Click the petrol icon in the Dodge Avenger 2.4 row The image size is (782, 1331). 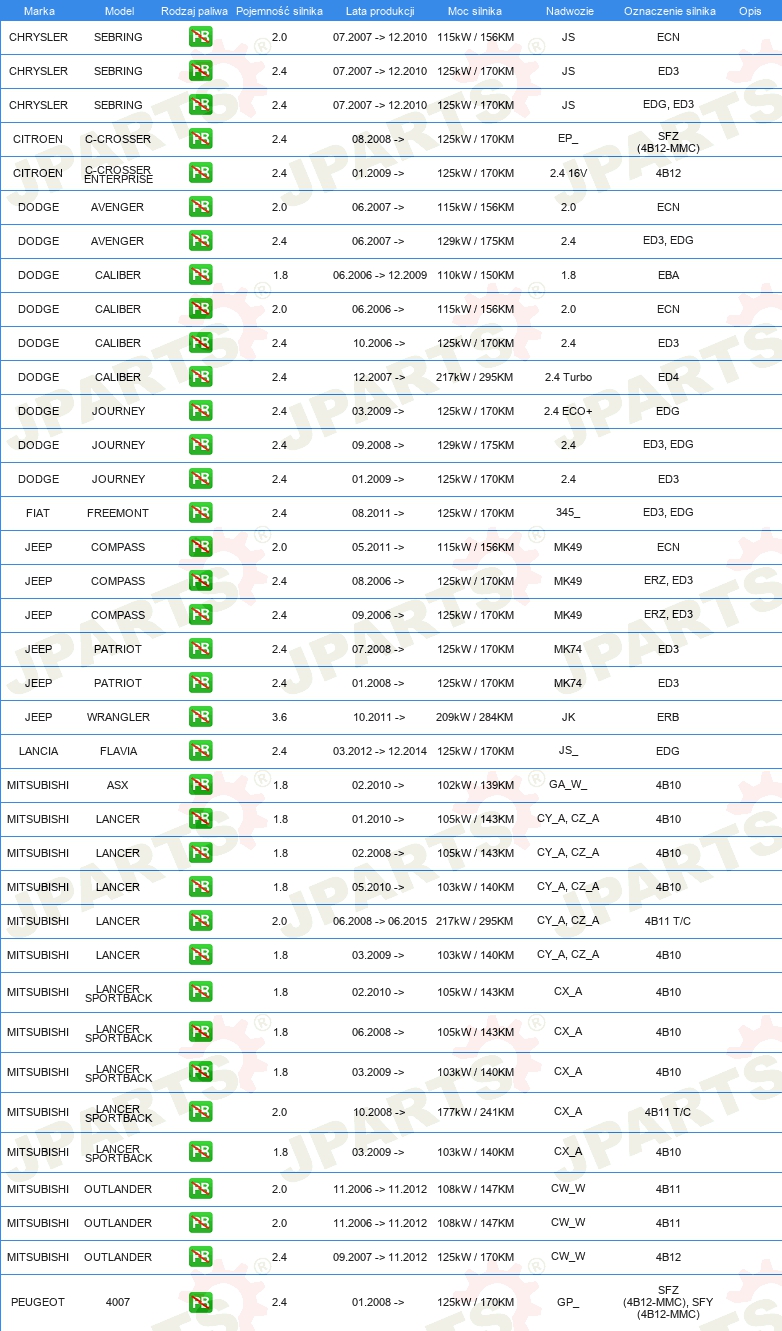point(201,241)
